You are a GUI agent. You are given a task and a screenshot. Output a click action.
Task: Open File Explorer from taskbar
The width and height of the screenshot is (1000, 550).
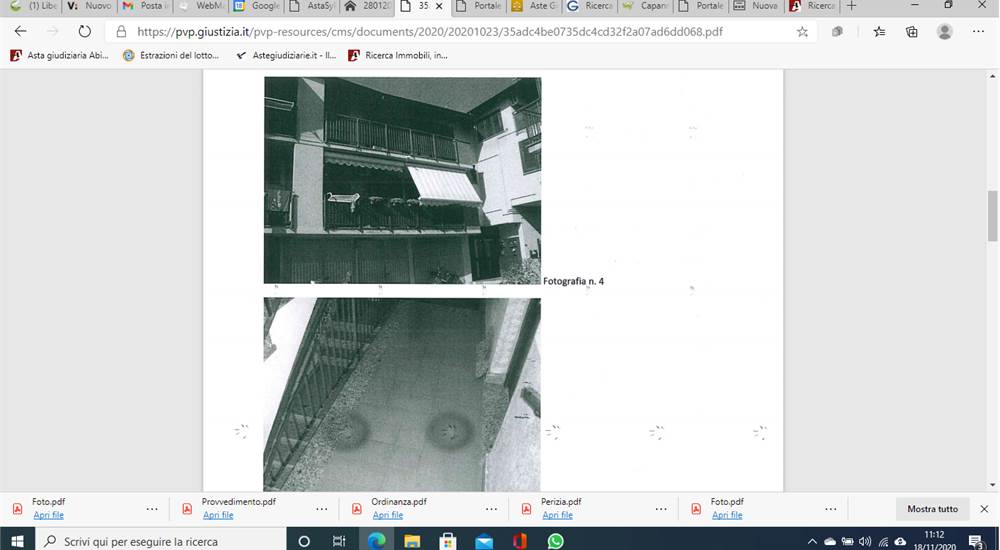point(411,541)
